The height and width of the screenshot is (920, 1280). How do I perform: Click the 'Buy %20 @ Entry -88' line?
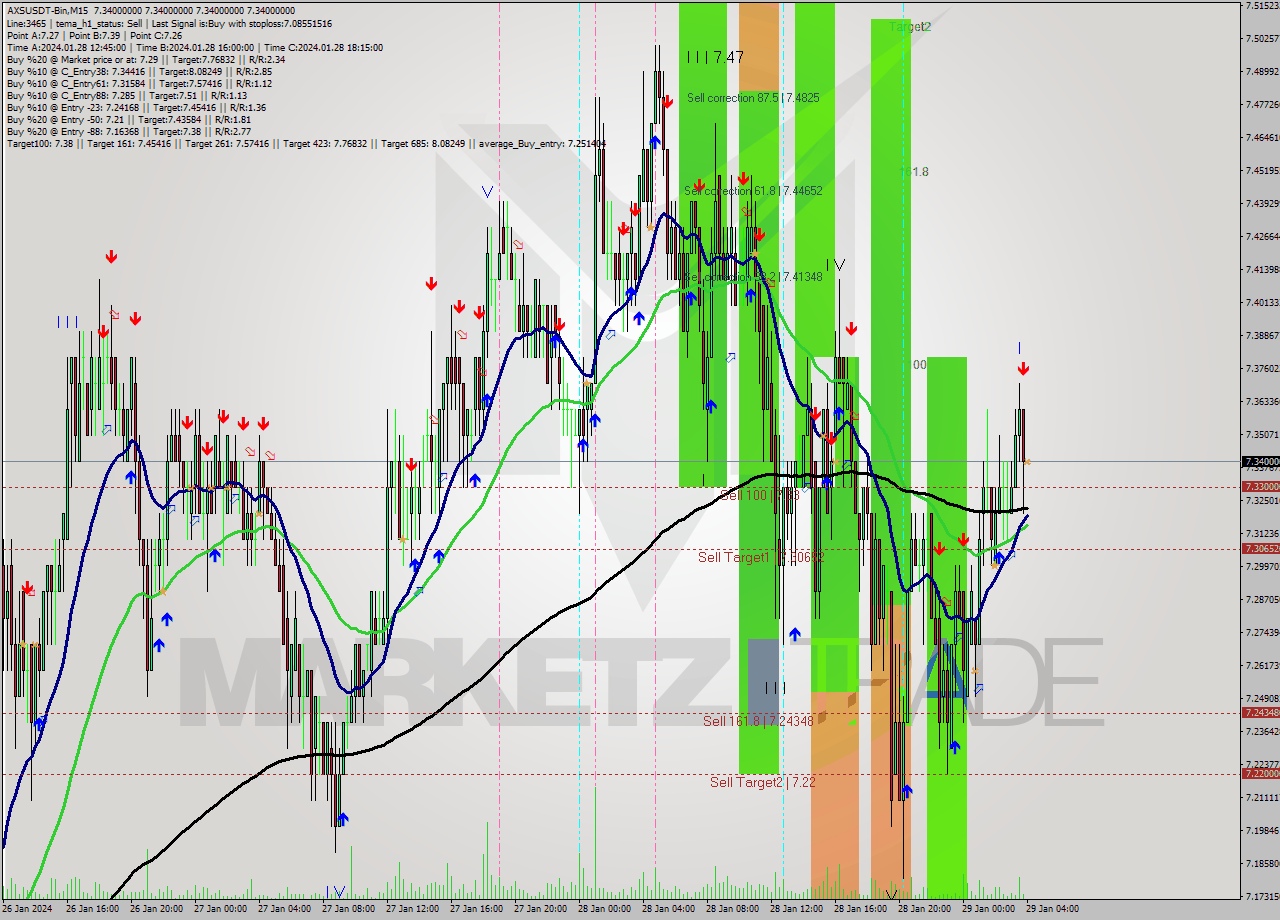pos(128,131)
